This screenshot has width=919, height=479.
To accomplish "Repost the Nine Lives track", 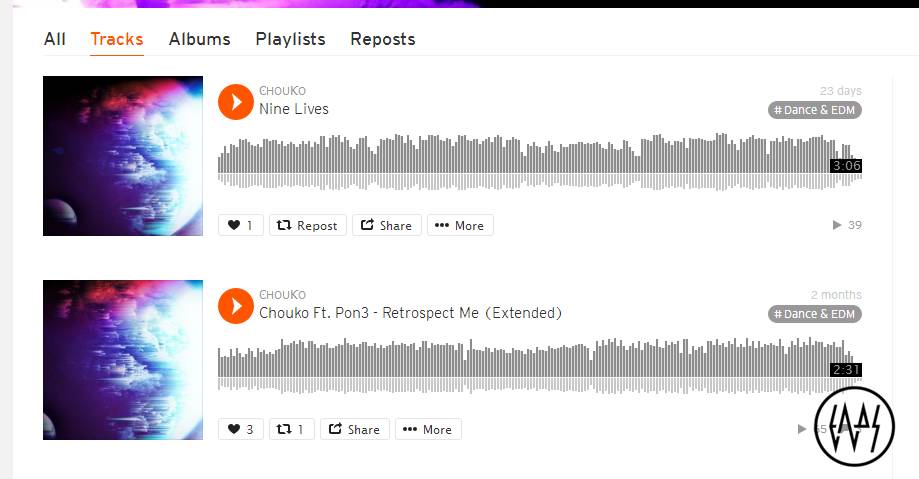I will tap(308, 225).
